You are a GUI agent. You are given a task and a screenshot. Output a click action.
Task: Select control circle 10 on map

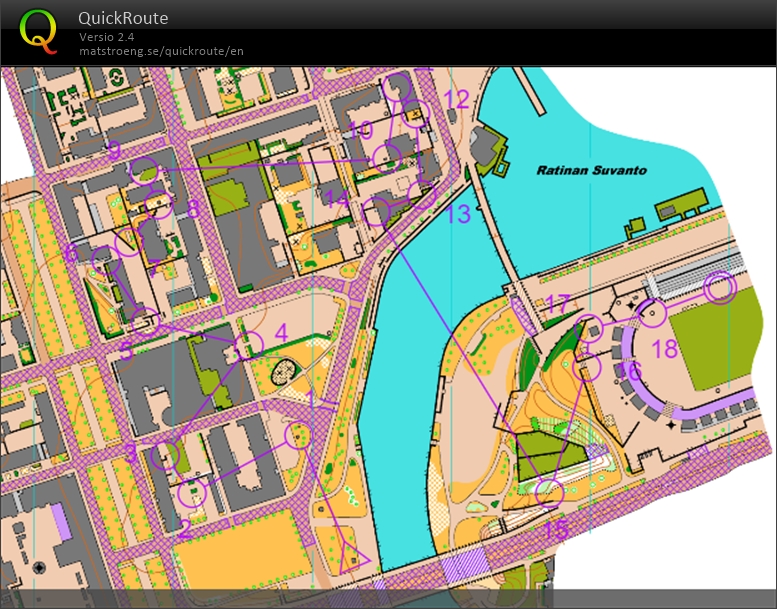387,156
